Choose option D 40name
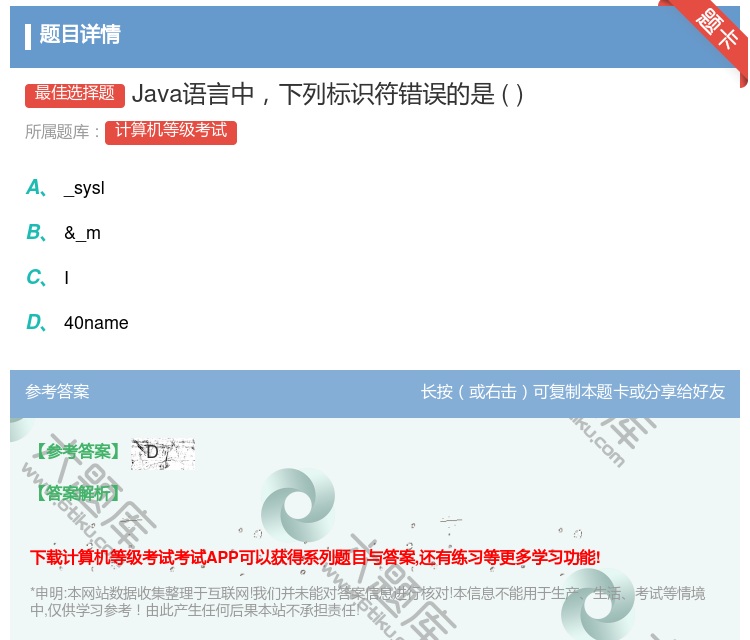The height and width of the screenshot is (640, 750). coord(77,322)
